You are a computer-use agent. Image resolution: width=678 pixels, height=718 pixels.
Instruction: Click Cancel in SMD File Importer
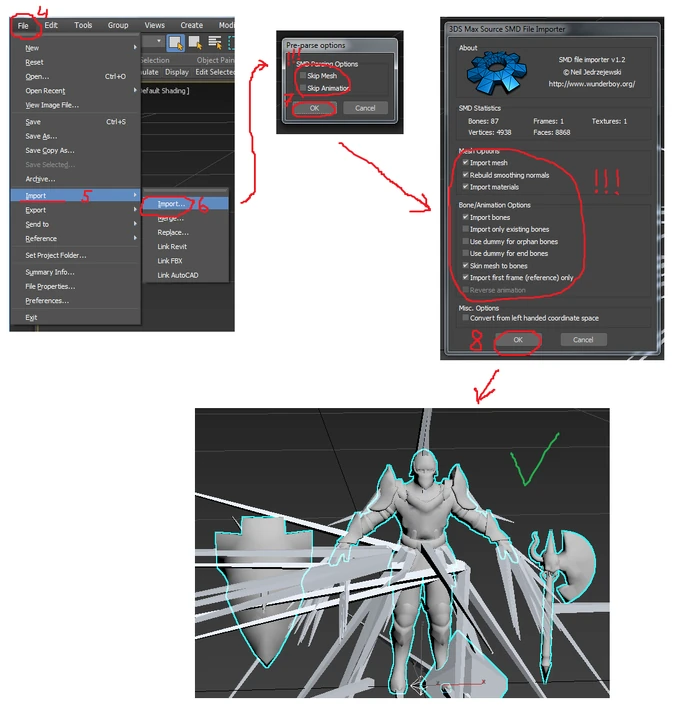583,340
